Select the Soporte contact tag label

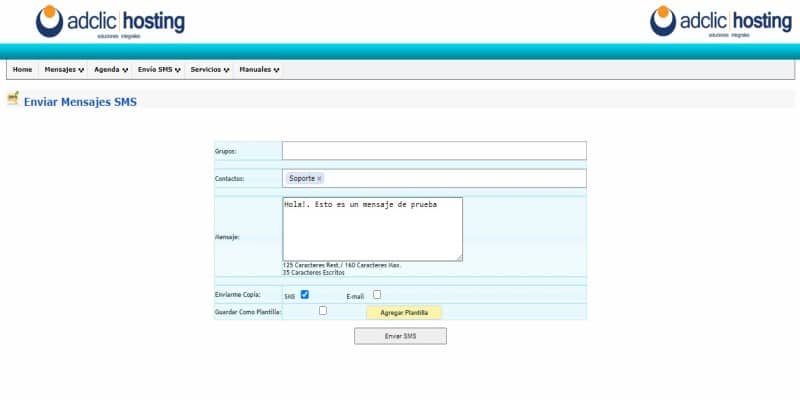[301, 179]
